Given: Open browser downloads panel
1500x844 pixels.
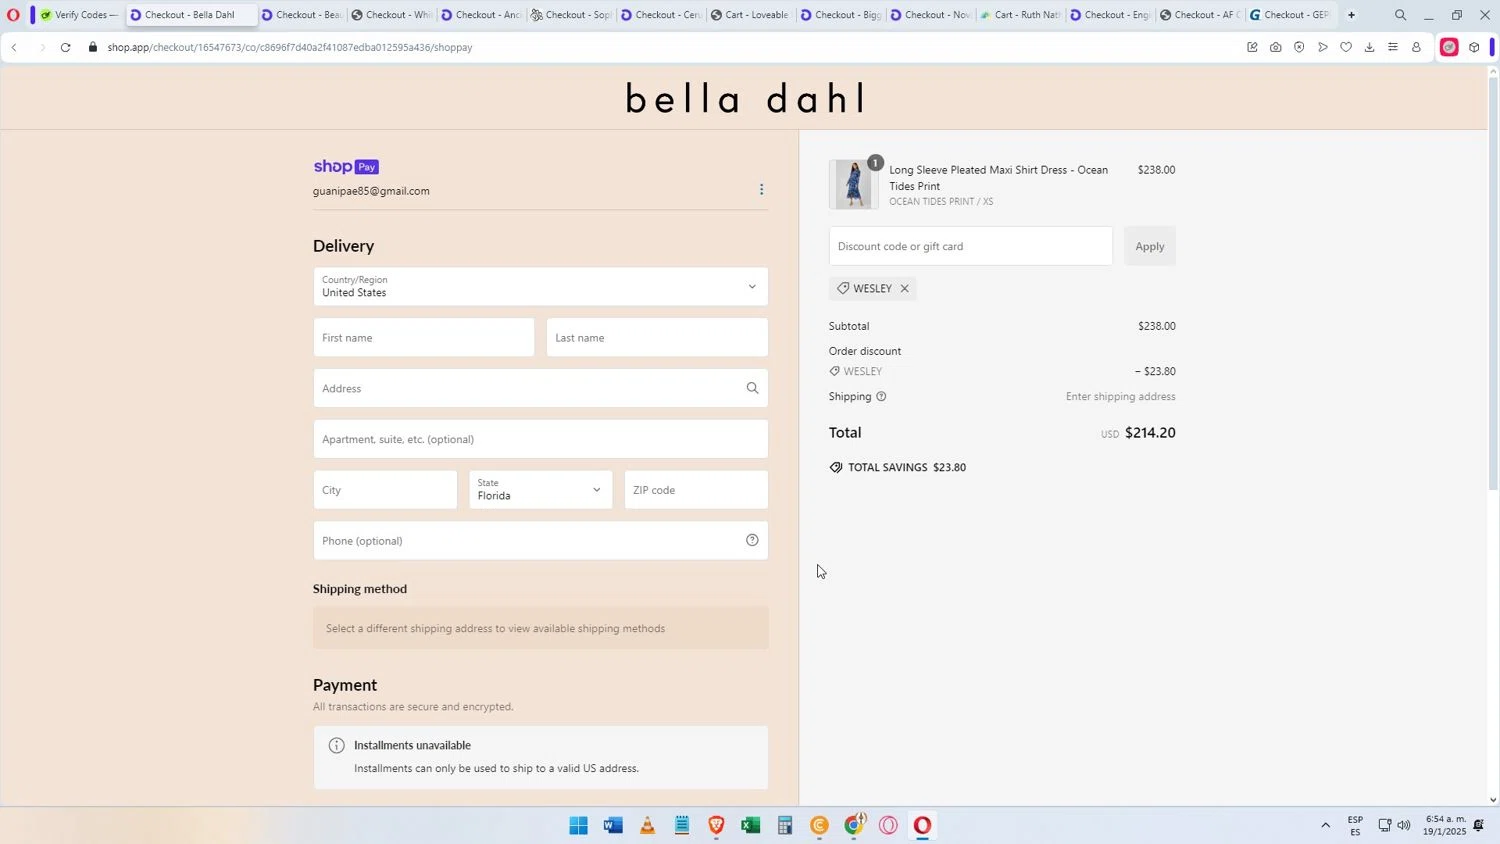Looking at the screenshot, I should (1369, 47).
